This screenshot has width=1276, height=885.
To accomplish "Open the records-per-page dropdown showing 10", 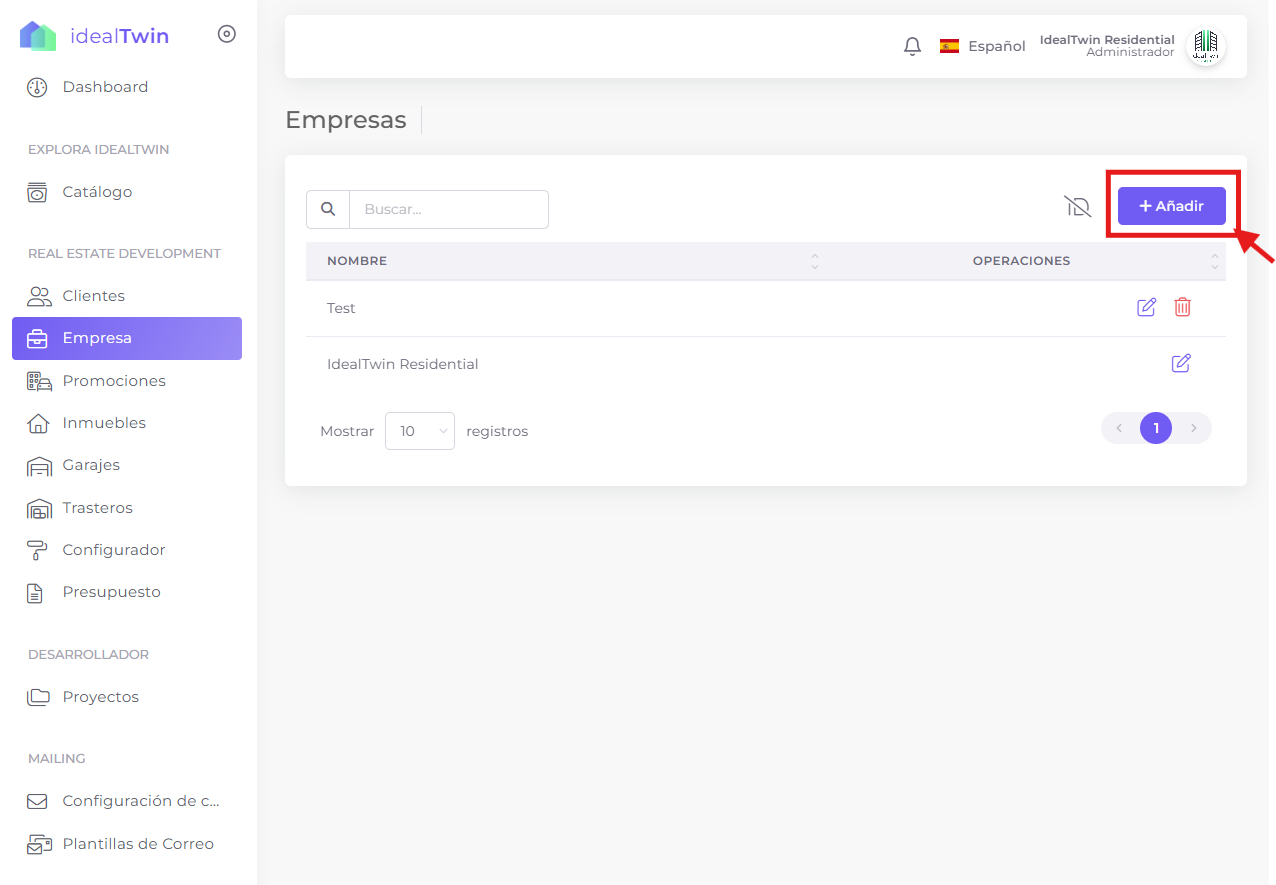I will 420,431.
